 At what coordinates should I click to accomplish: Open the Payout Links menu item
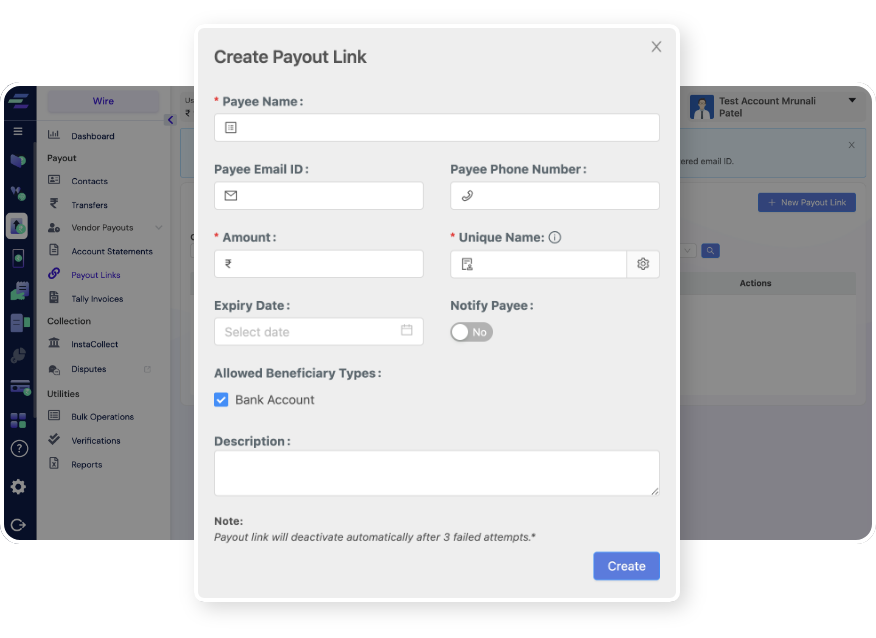95,275
